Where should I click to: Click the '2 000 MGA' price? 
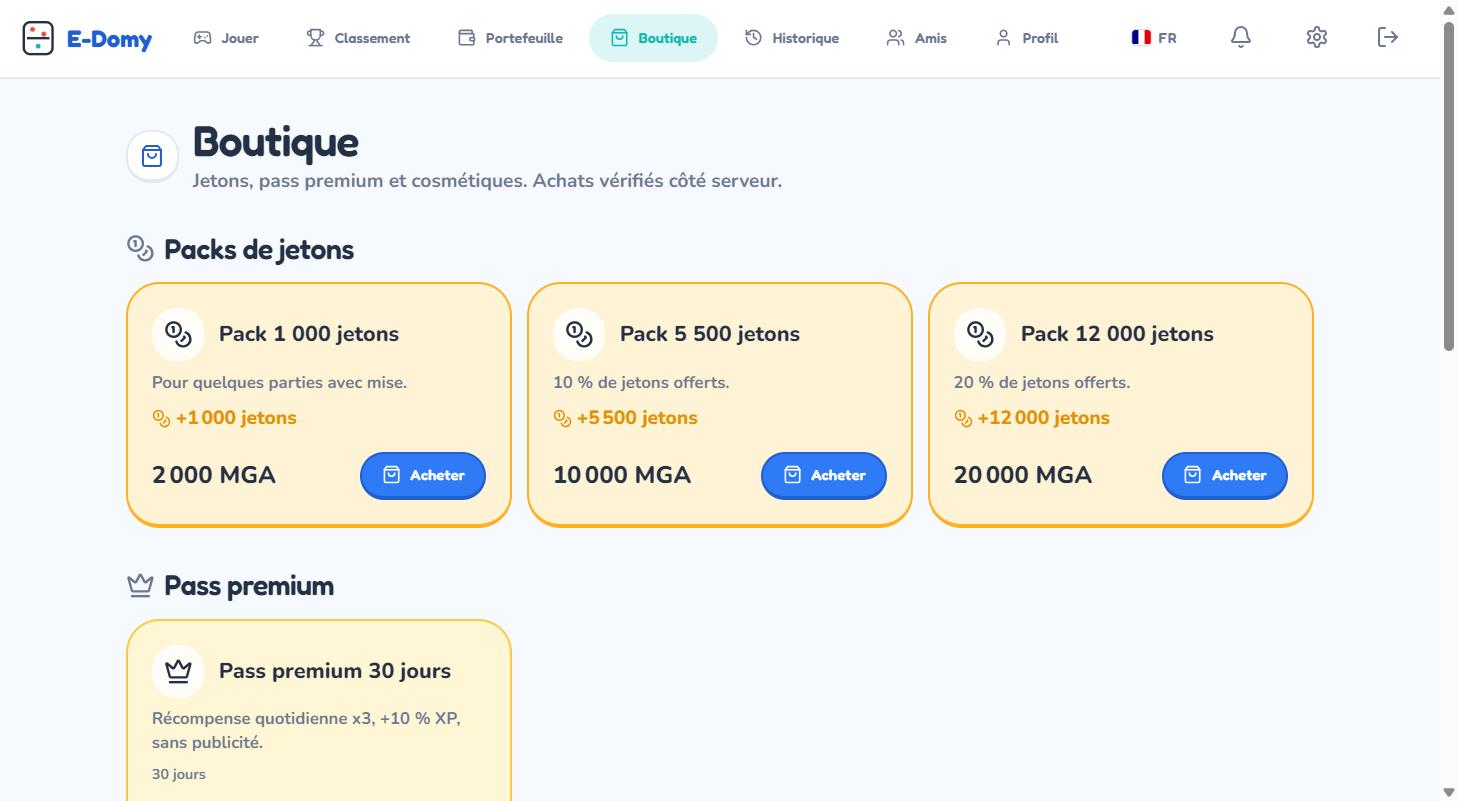[214, 475]
